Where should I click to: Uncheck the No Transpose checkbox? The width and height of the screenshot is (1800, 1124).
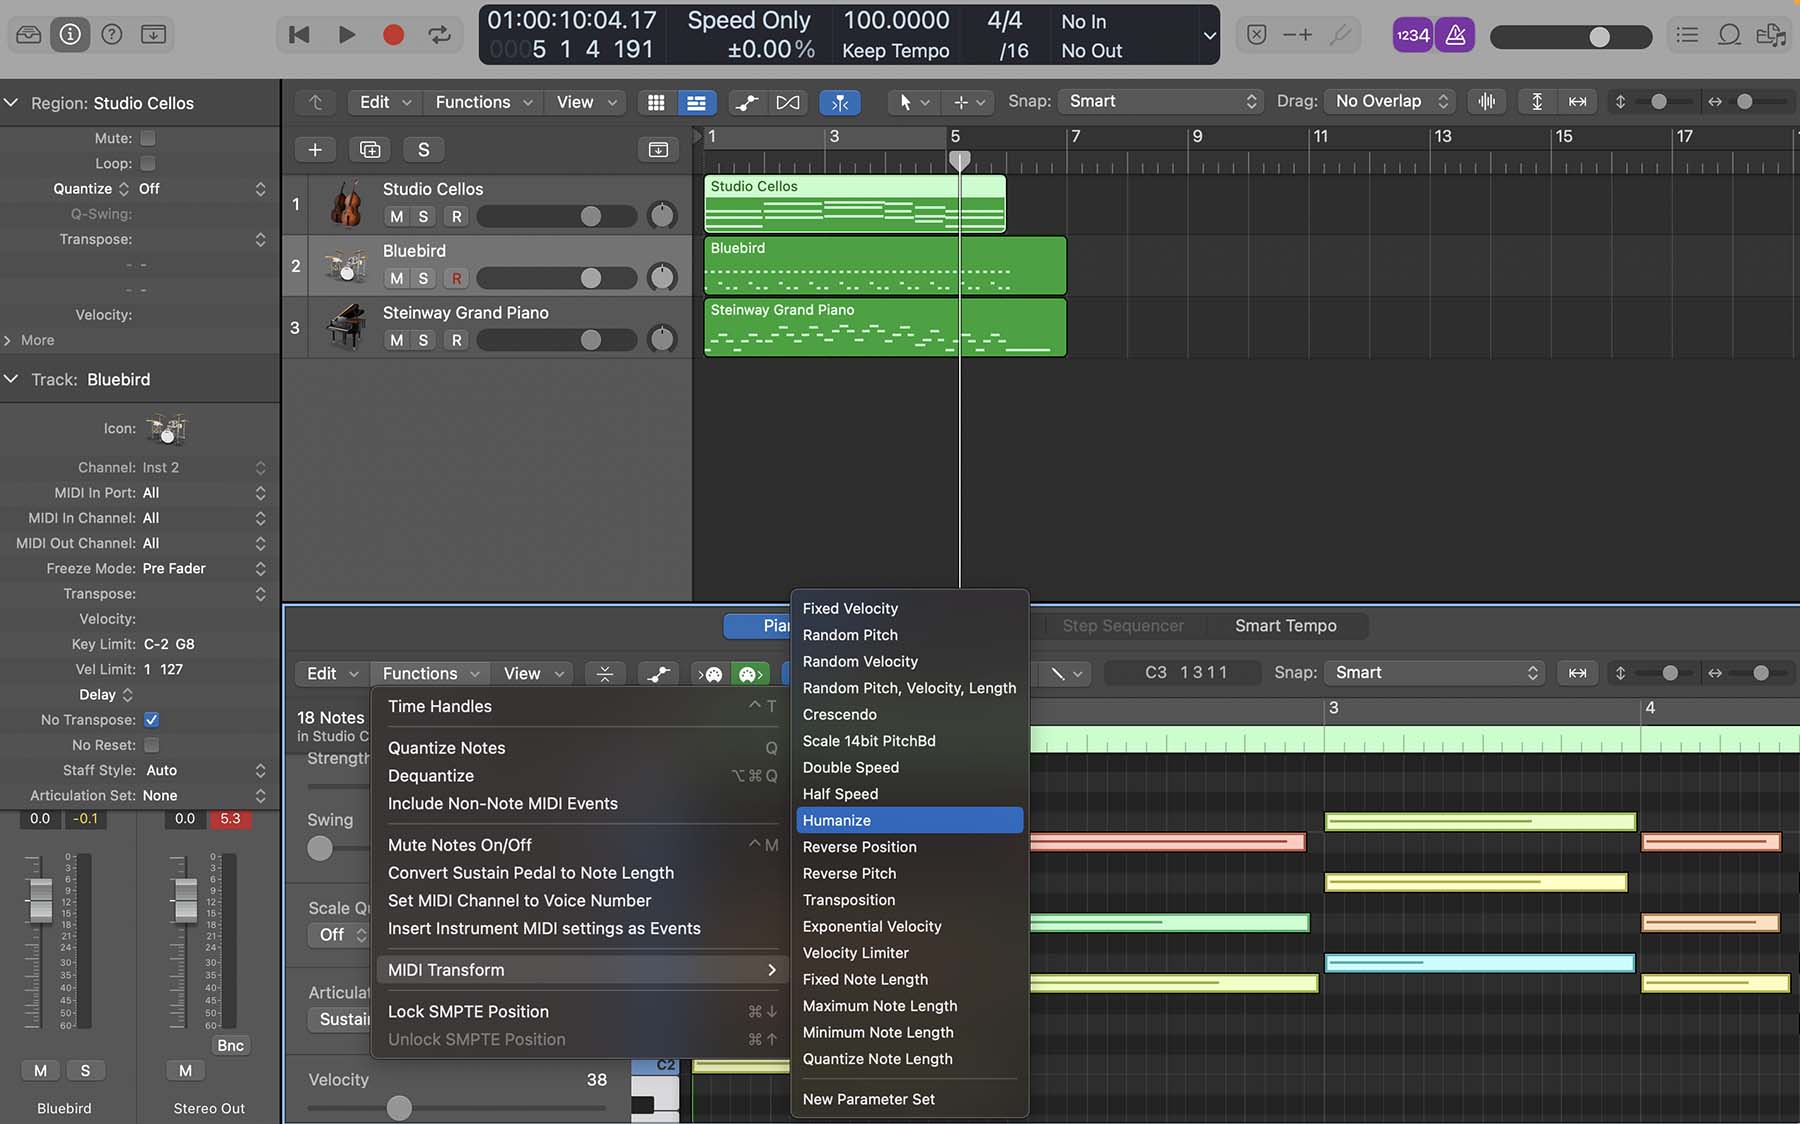[151, 720]
